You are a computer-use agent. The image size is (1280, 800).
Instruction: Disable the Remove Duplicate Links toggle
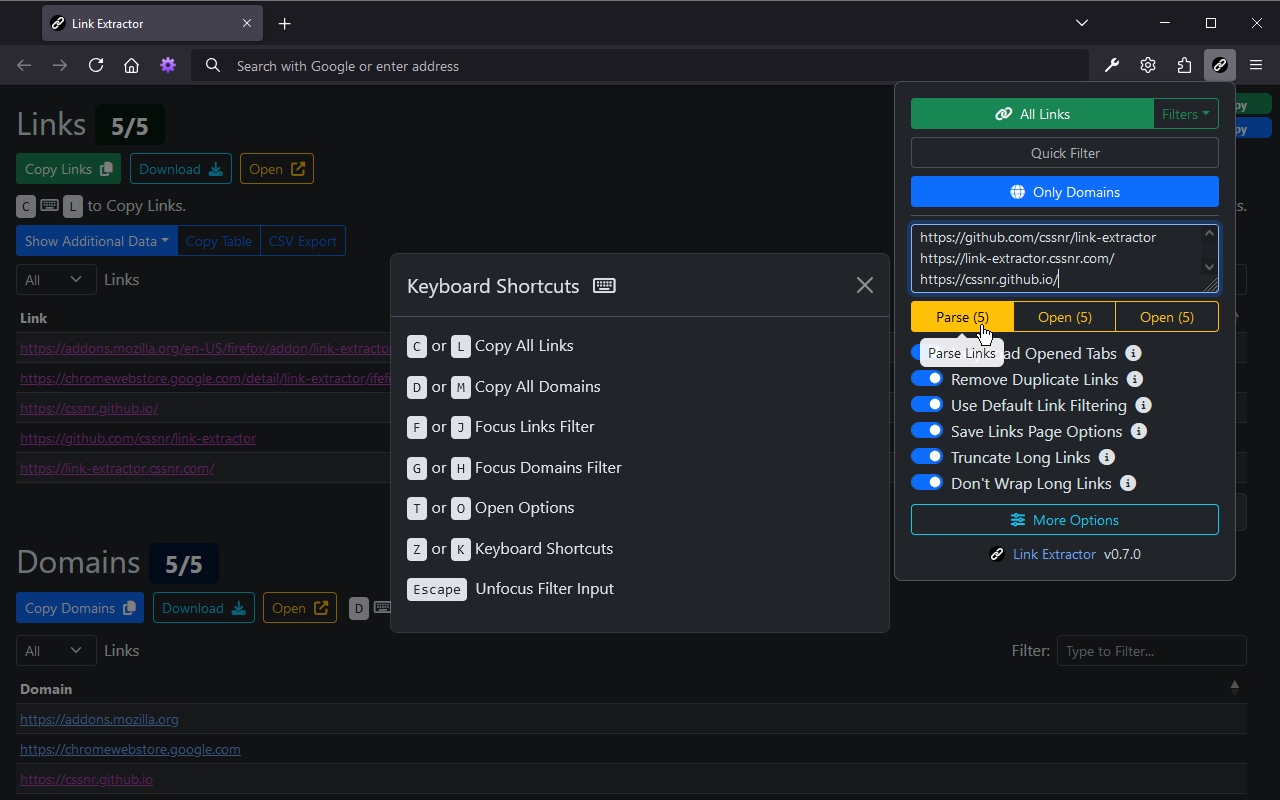click(927, 379)
